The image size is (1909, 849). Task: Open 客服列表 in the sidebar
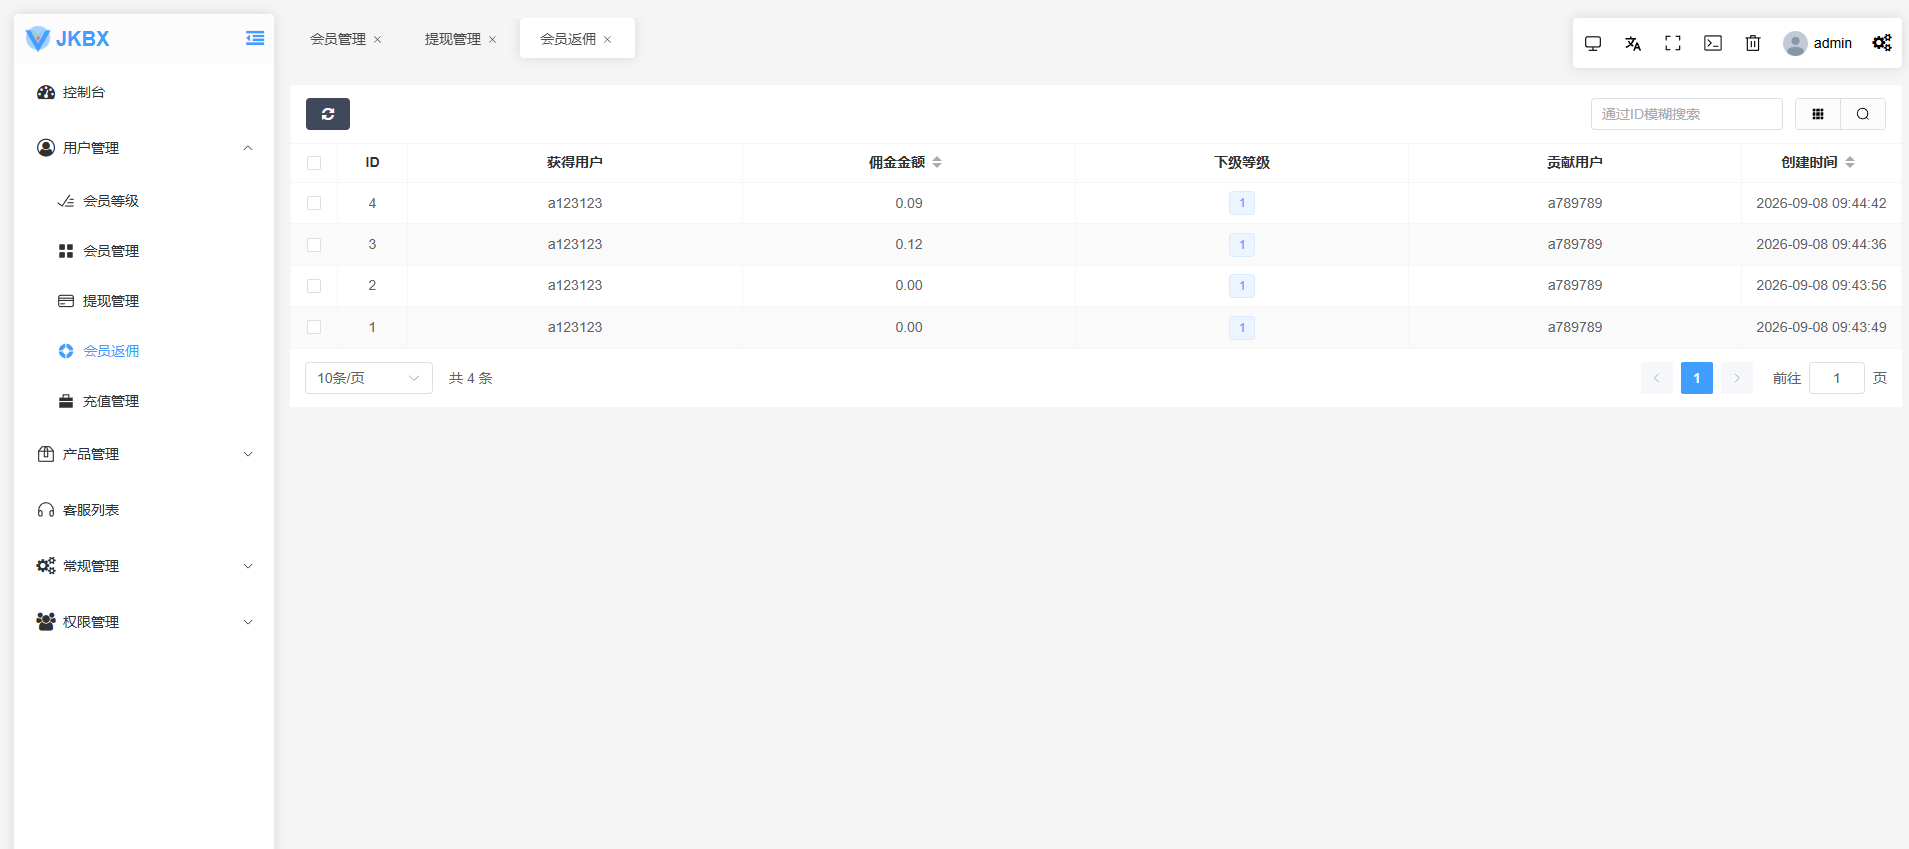click(x=144, y=510)
